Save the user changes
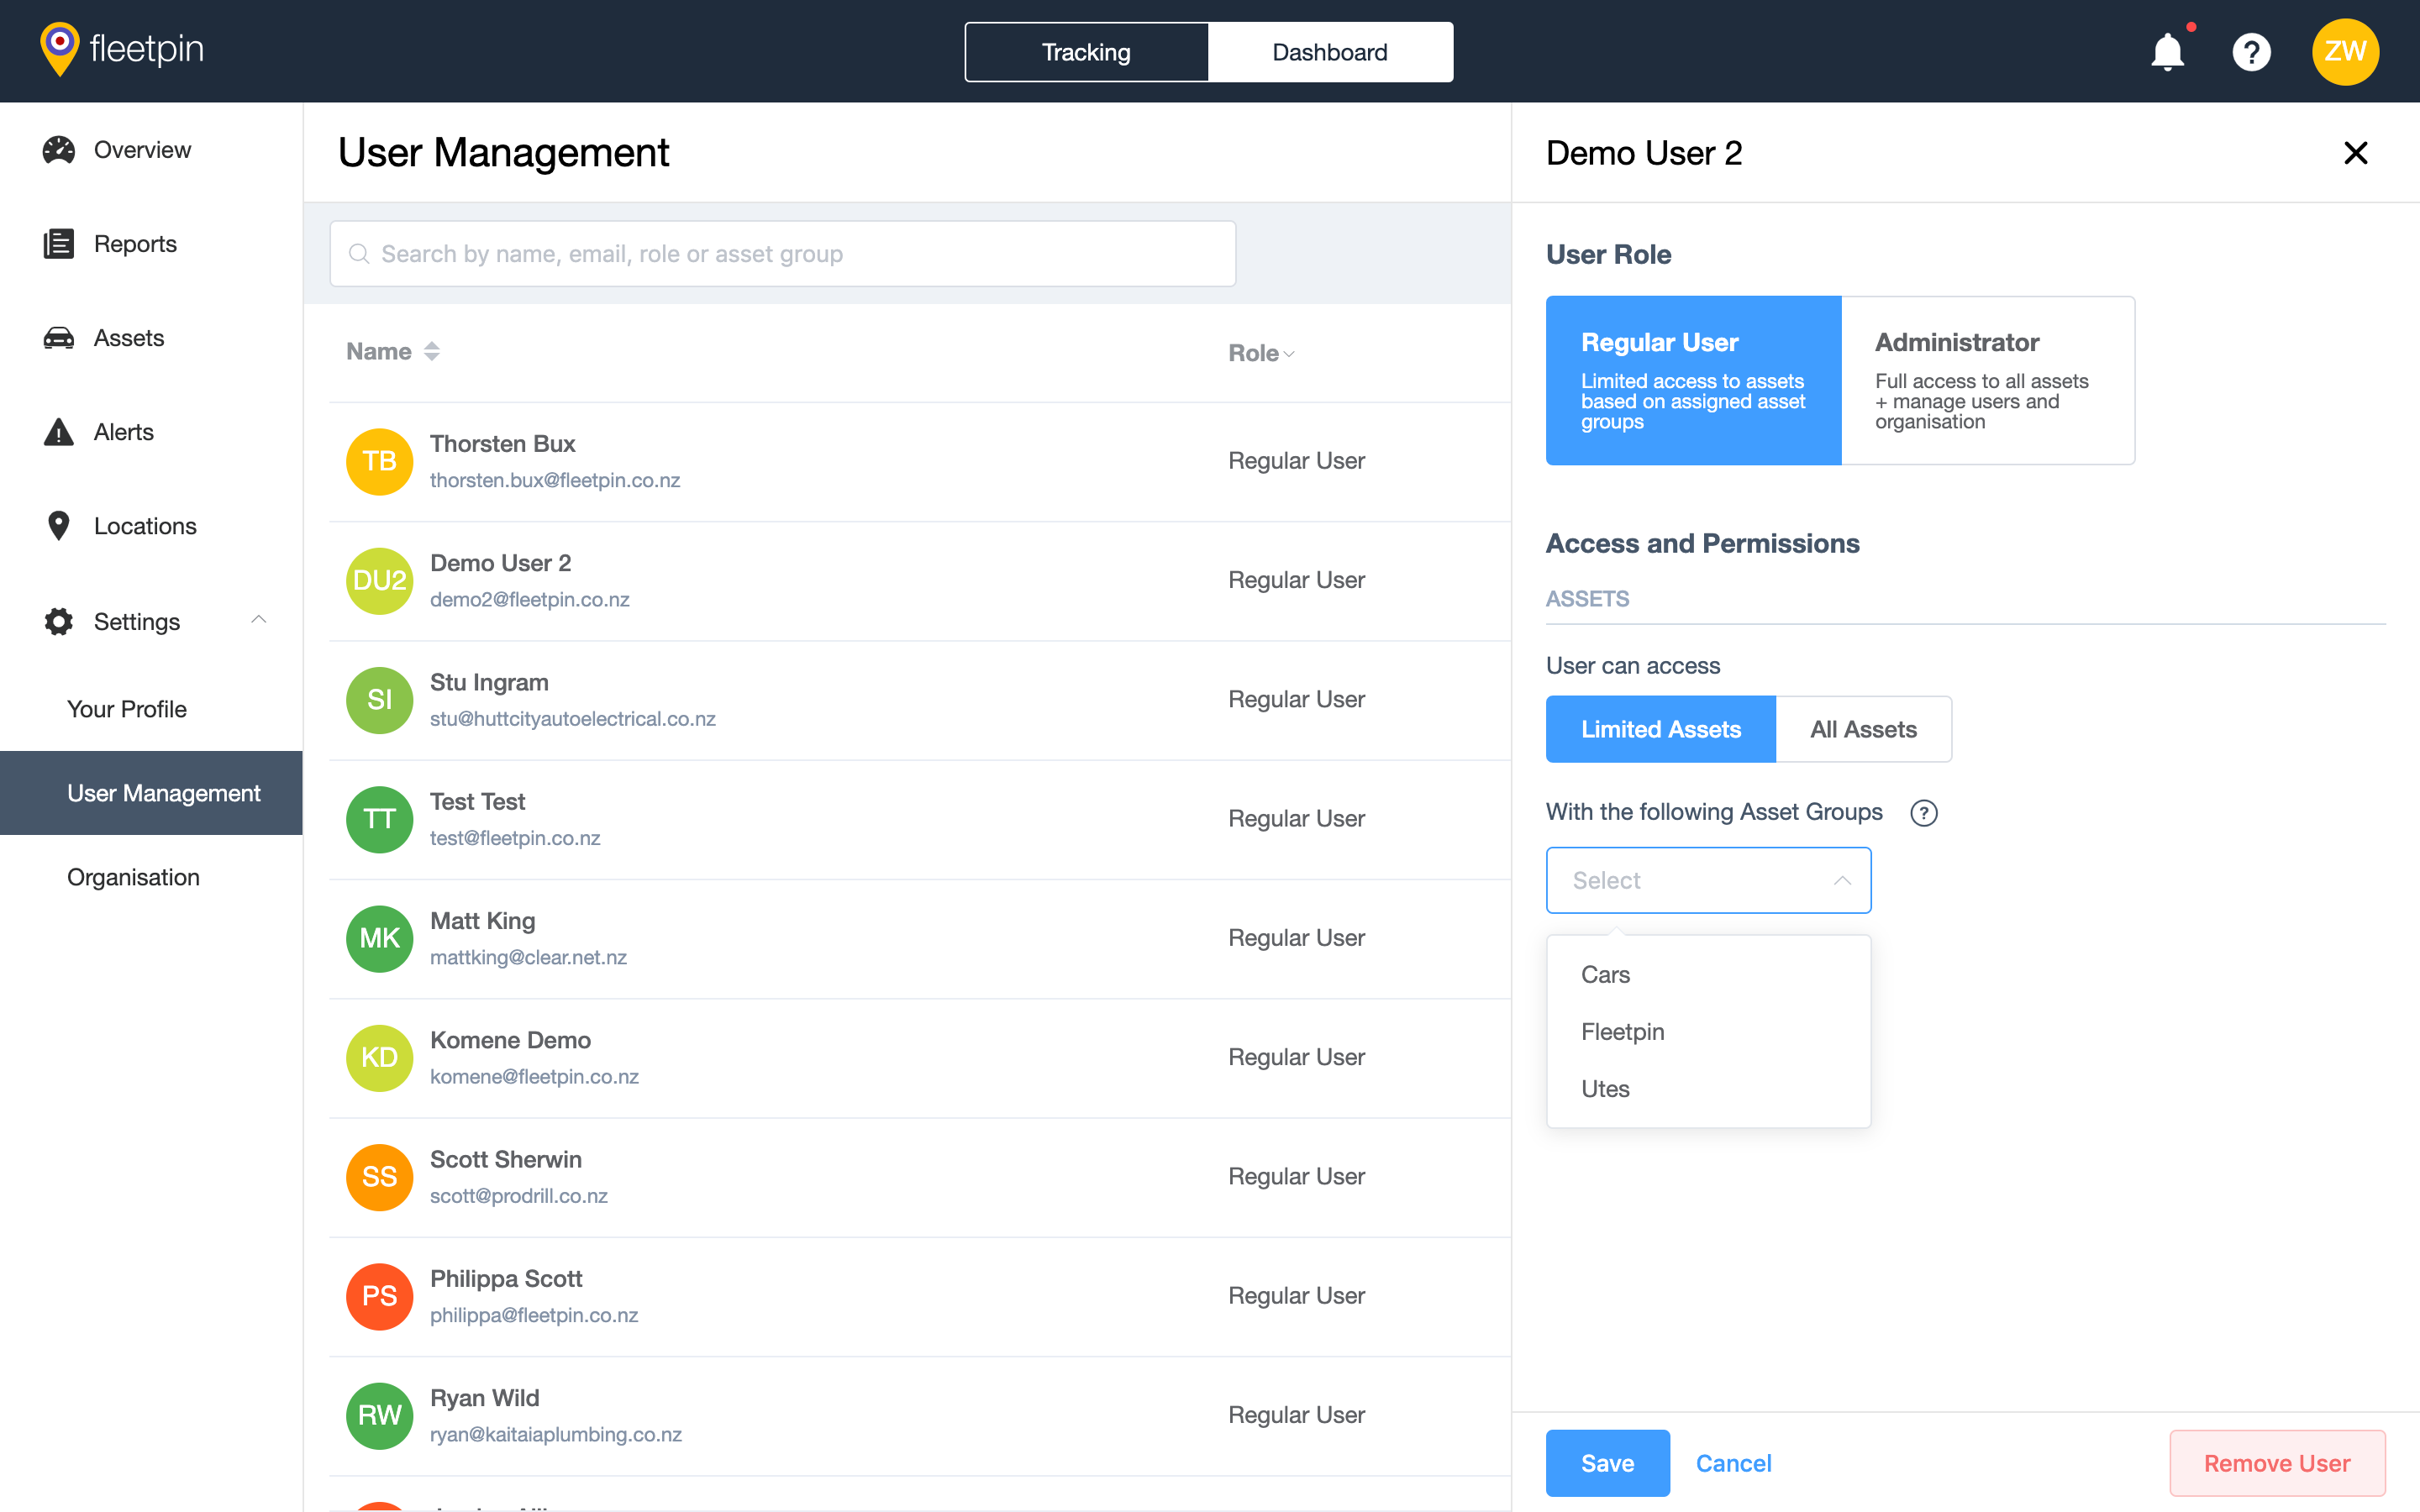This screenshot has width=2420, height=1512. tap(1607, 1463)
